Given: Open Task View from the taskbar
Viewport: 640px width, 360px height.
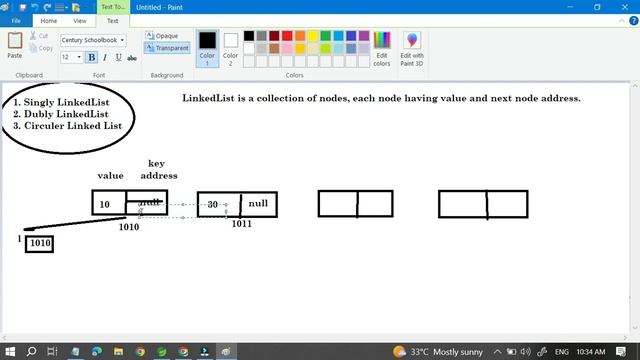Looking at the screenshot, I should pyautogui.click(x=52, y=351).
